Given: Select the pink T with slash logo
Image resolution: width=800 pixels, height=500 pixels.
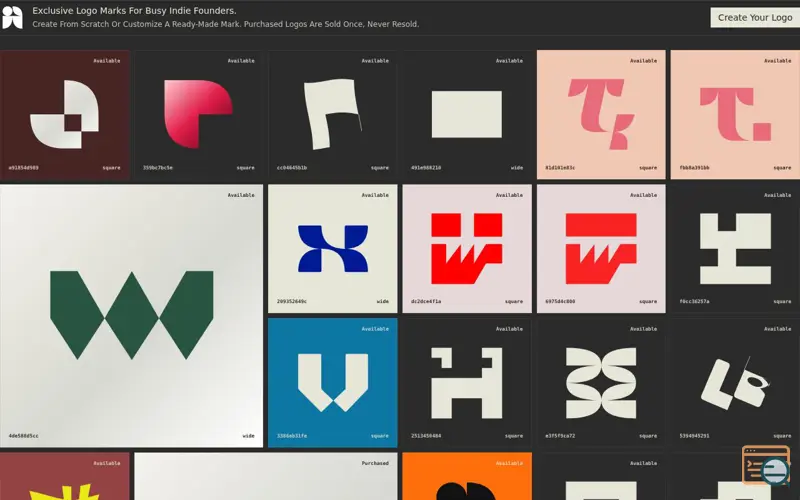Looking at the screenshot, I should (x=601, y=114).
